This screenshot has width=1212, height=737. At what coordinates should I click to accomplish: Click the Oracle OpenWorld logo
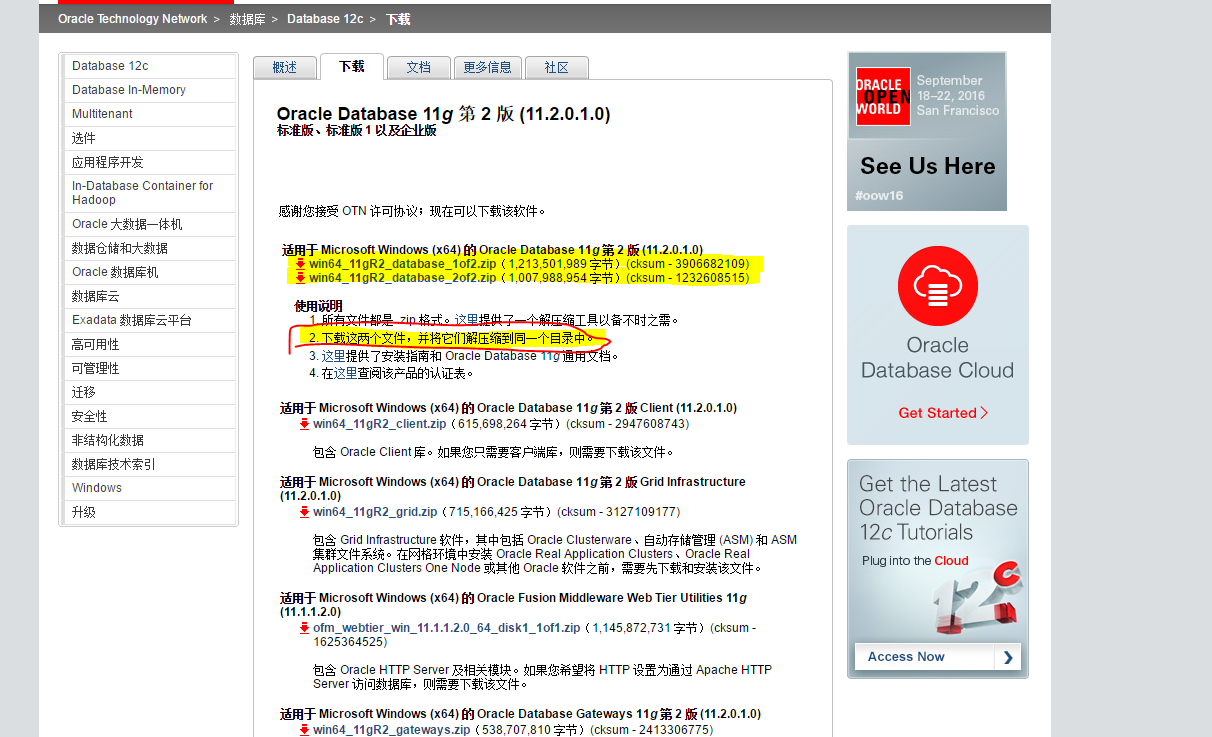(883, 96)
